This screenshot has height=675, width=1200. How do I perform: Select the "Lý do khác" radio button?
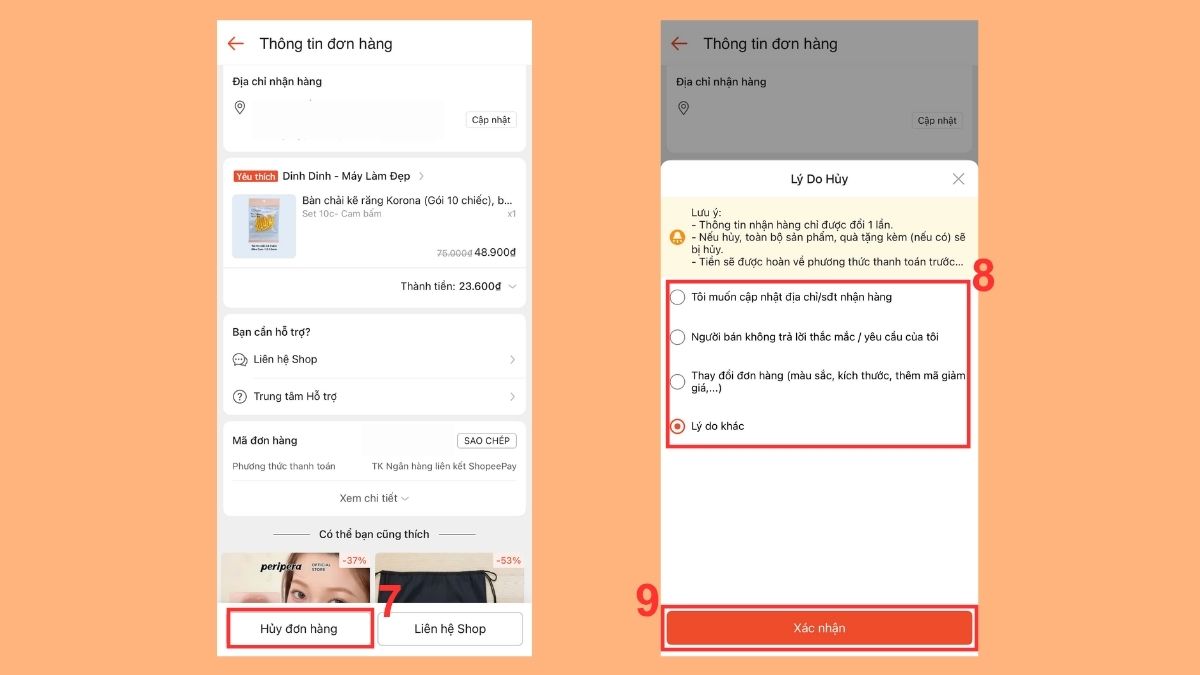(678, 426)
